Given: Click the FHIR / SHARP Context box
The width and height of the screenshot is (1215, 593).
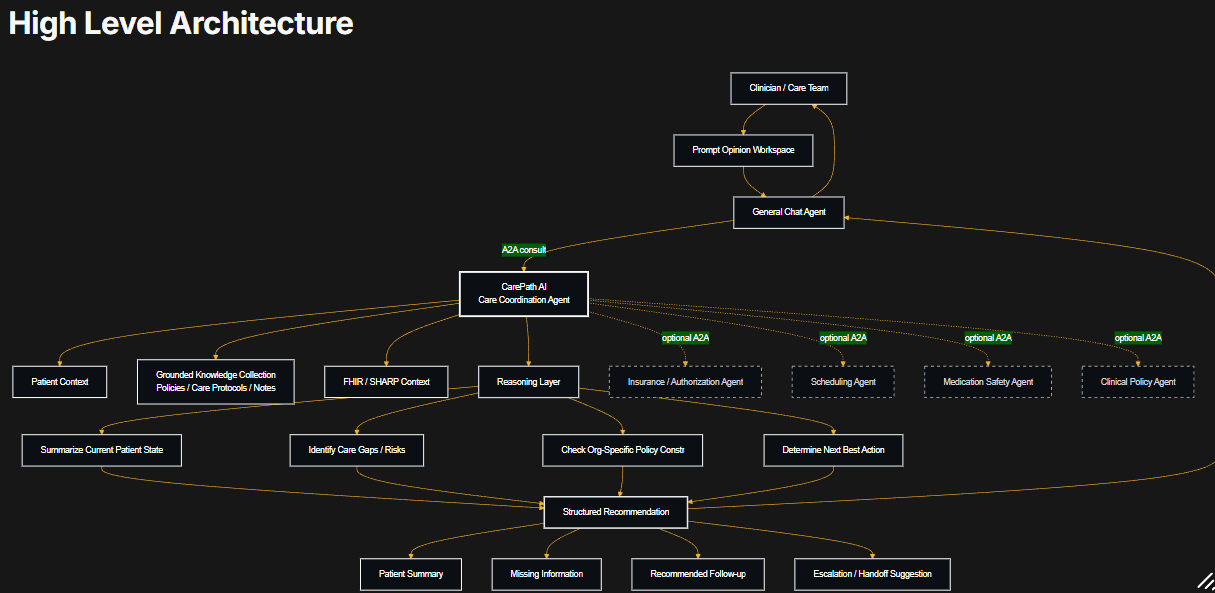Looking at the screenshot, I should click(x=386, y=381).
